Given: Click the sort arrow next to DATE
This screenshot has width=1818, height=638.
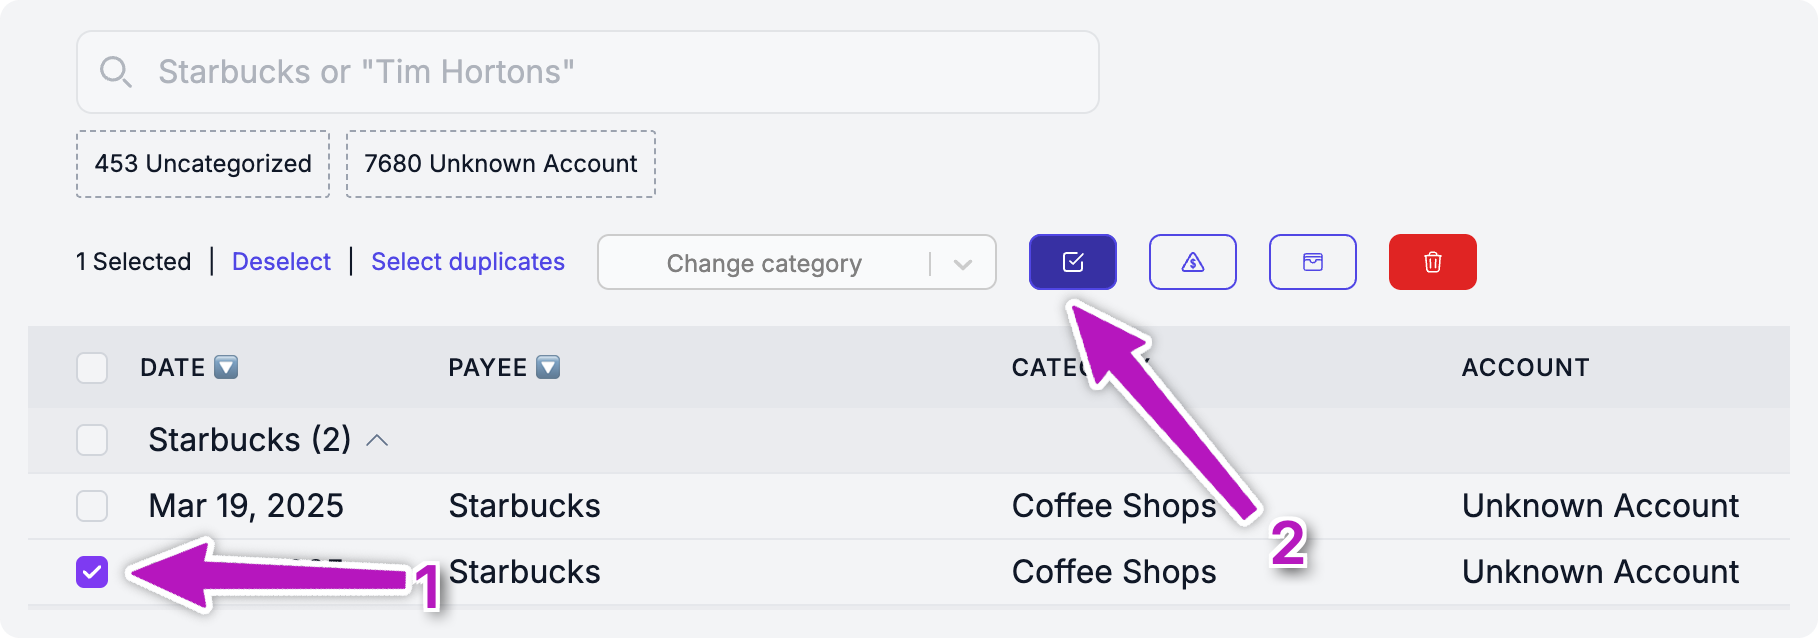Looking at the screenshot, I should pyautogui.click(x=227, y=367).
